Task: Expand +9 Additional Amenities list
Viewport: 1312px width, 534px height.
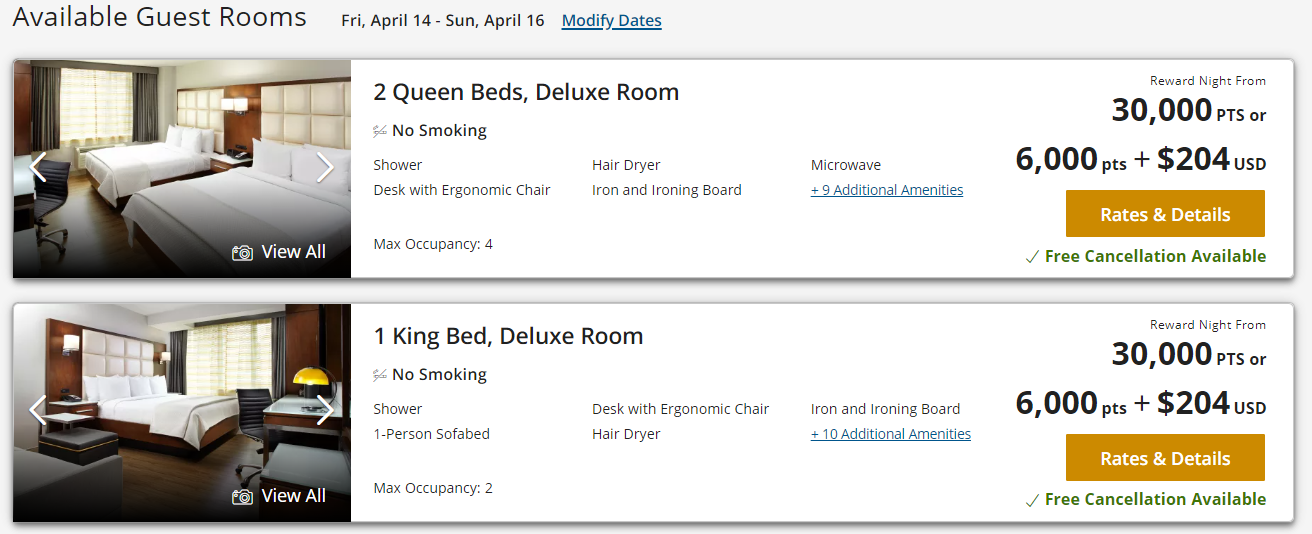Action: pos(887,190)
